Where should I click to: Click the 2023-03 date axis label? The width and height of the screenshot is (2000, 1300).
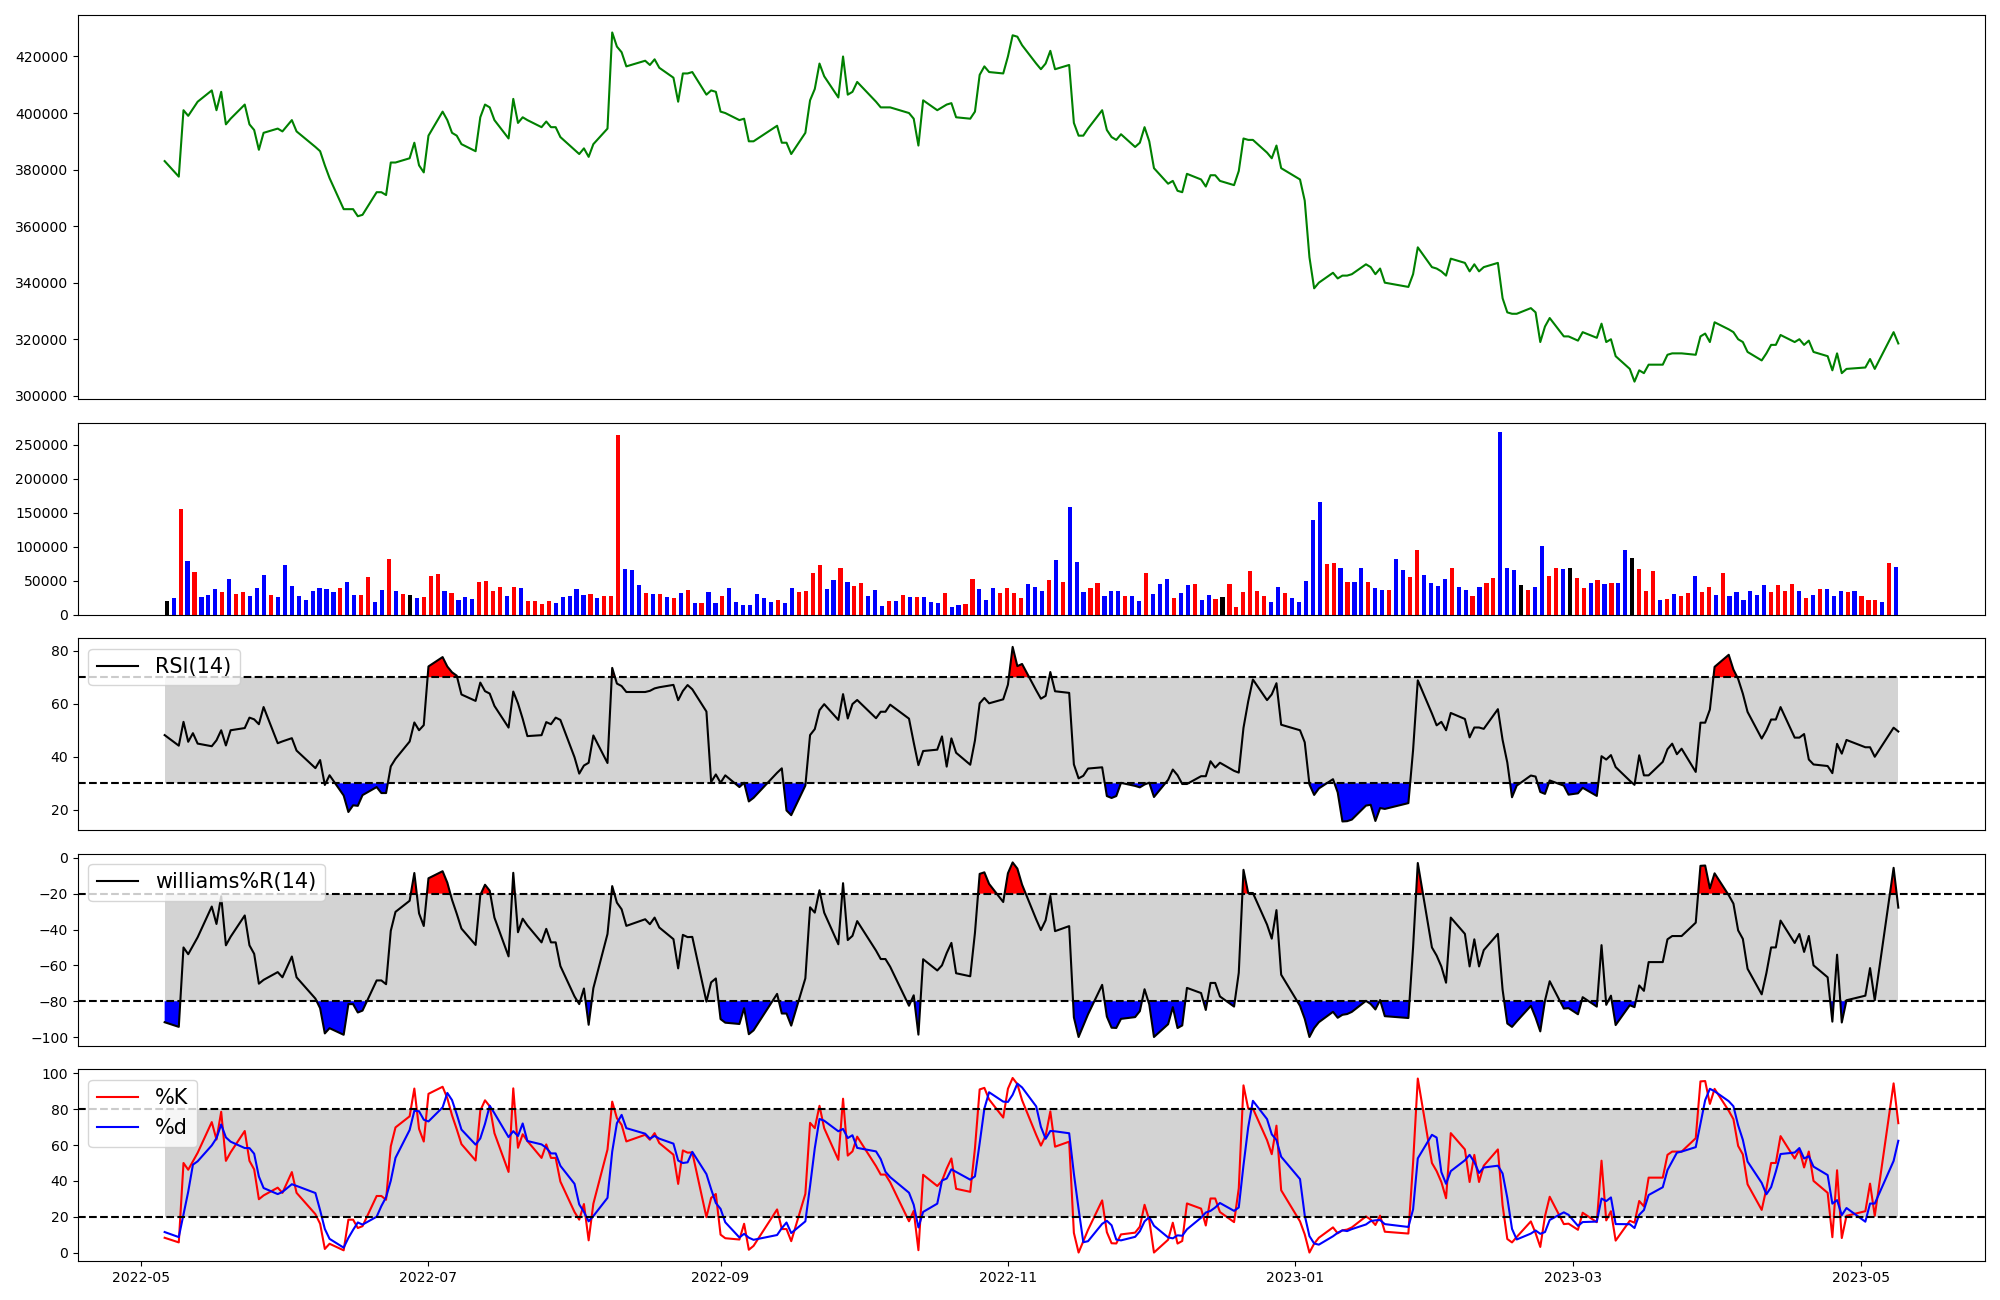click(x=1573, y=1277)
